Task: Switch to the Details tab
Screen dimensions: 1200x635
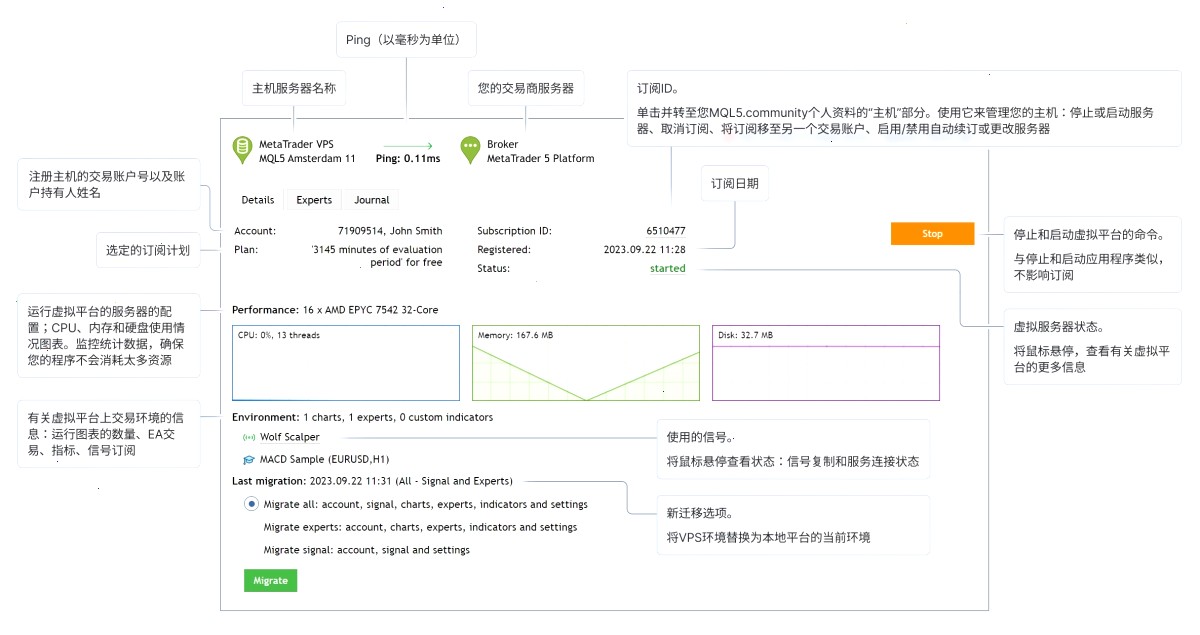Action: (258, 200)
